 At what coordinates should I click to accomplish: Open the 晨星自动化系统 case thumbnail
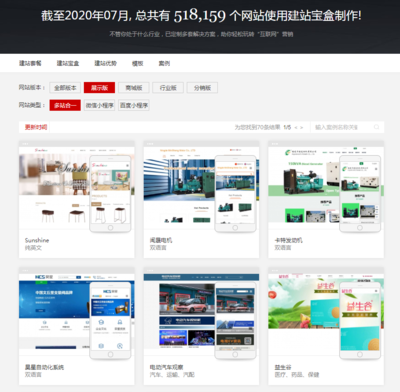click(x=77, y=314)
